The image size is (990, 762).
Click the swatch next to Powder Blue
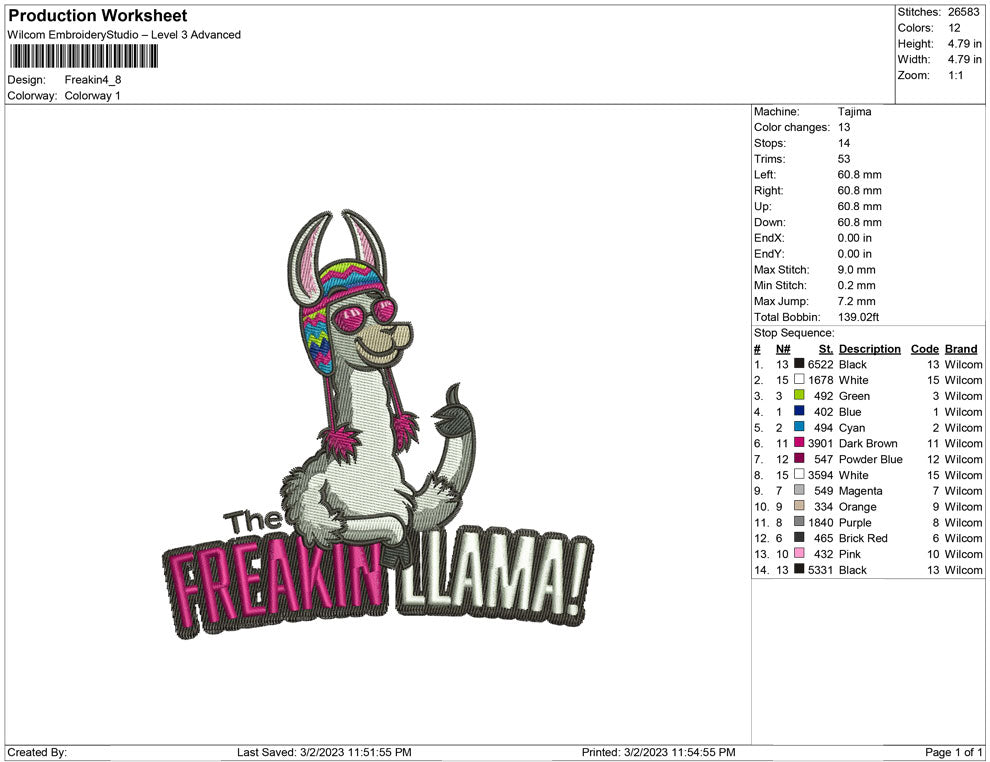pos(799,458)
